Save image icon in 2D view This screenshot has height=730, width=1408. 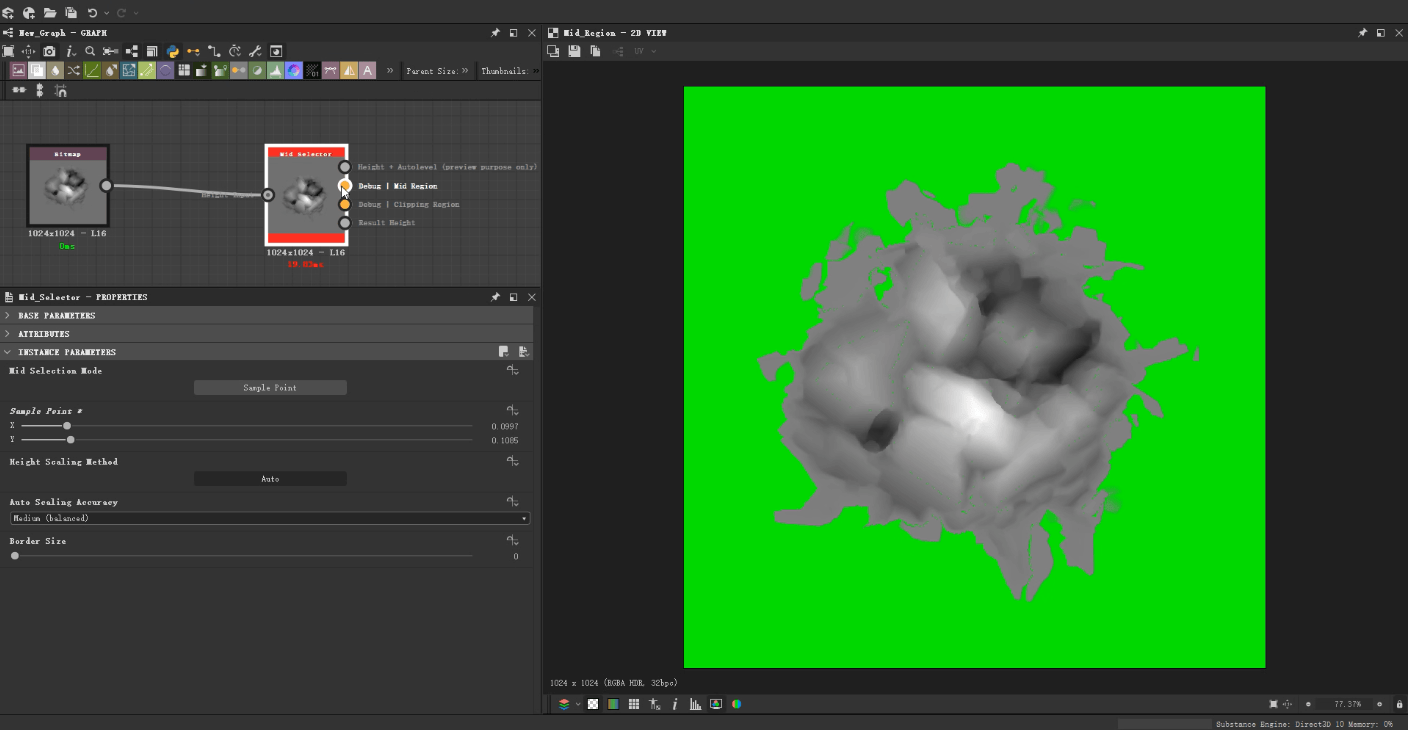coord(574,51)
